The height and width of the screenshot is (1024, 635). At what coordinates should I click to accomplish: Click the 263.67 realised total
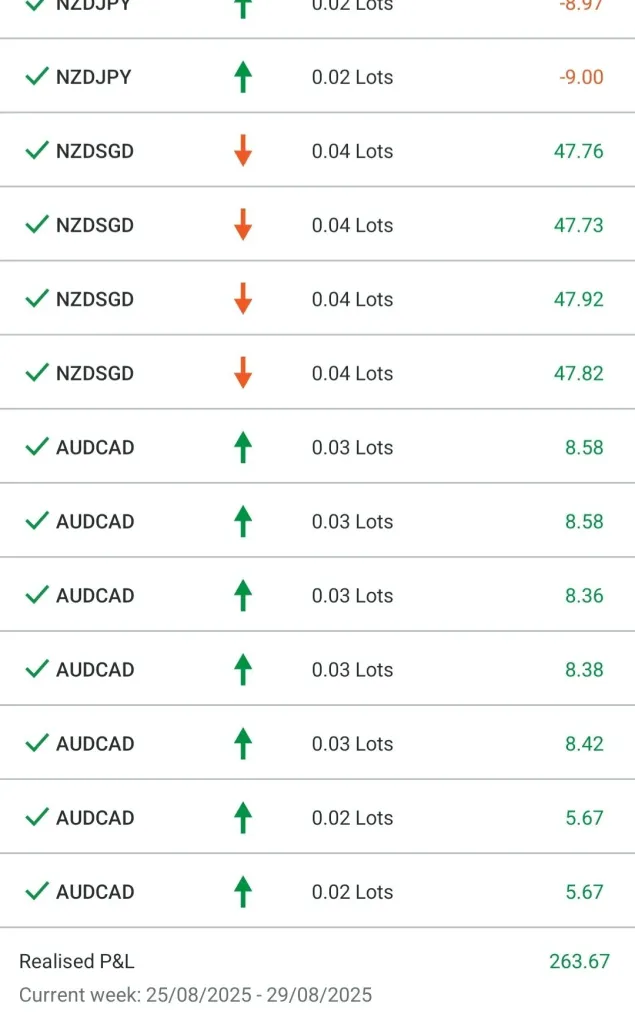click(x=579, y=962)
